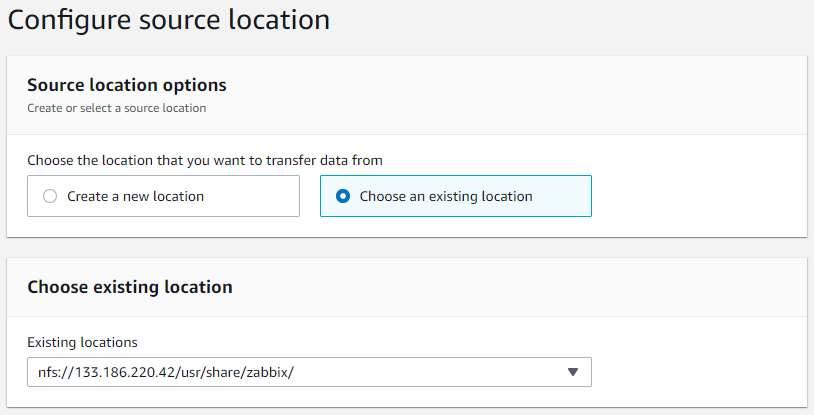The image size is (814, 415).
Task: Click the 'Configure source location' page title
Action: [x=169, y=20]
